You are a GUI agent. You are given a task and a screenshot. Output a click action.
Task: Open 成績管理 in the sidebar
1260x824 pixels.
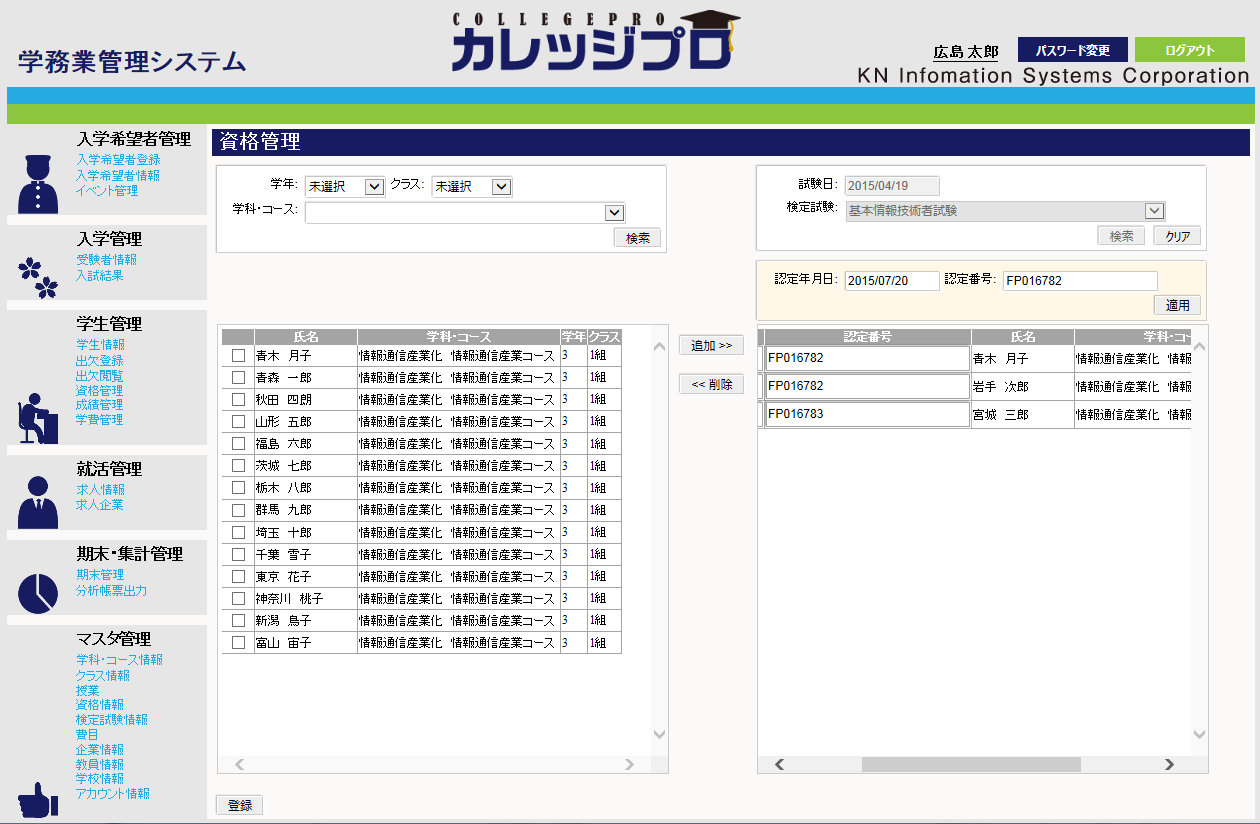[100, 405]
